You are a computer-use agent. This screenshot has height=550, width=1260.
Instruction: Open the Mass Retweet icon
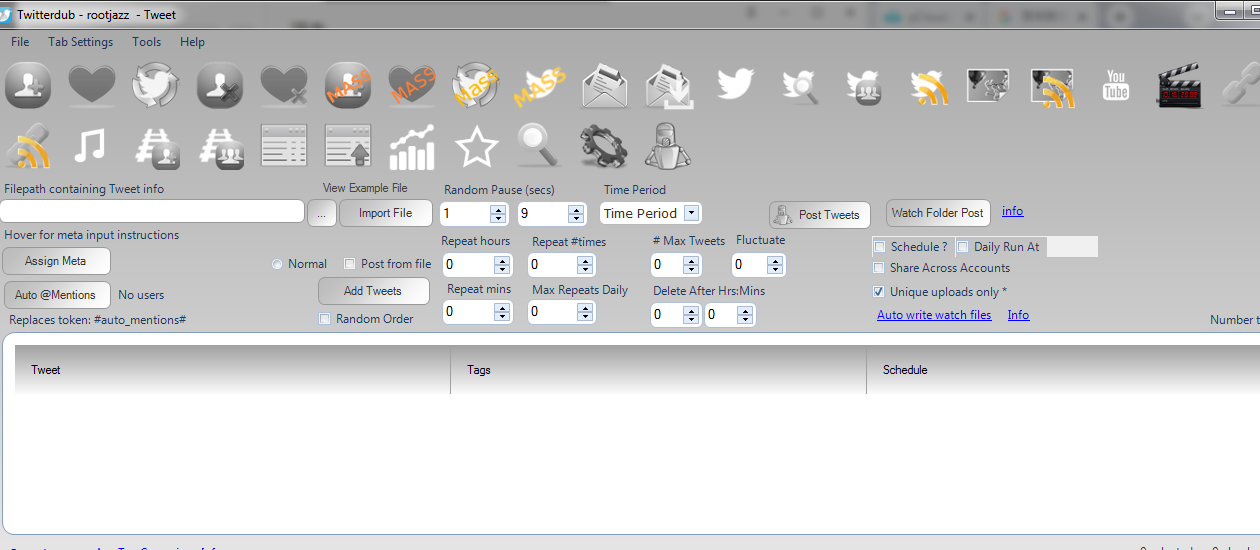click(x=476, y=85)
